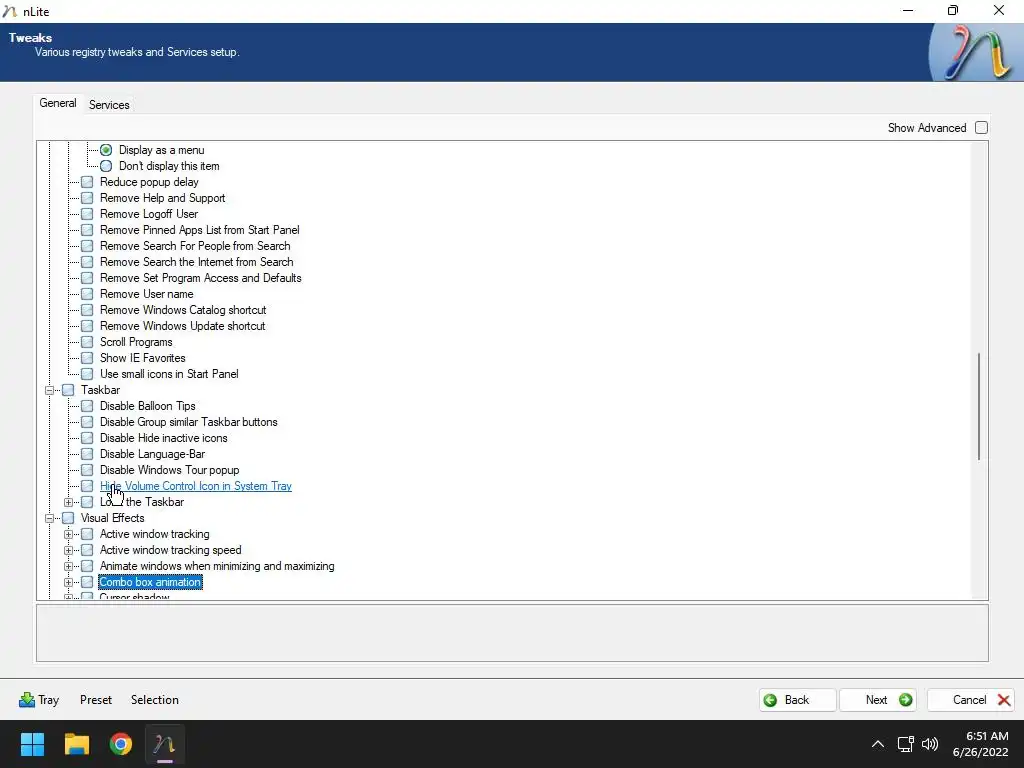Click the network tray icon

point(905,744)
